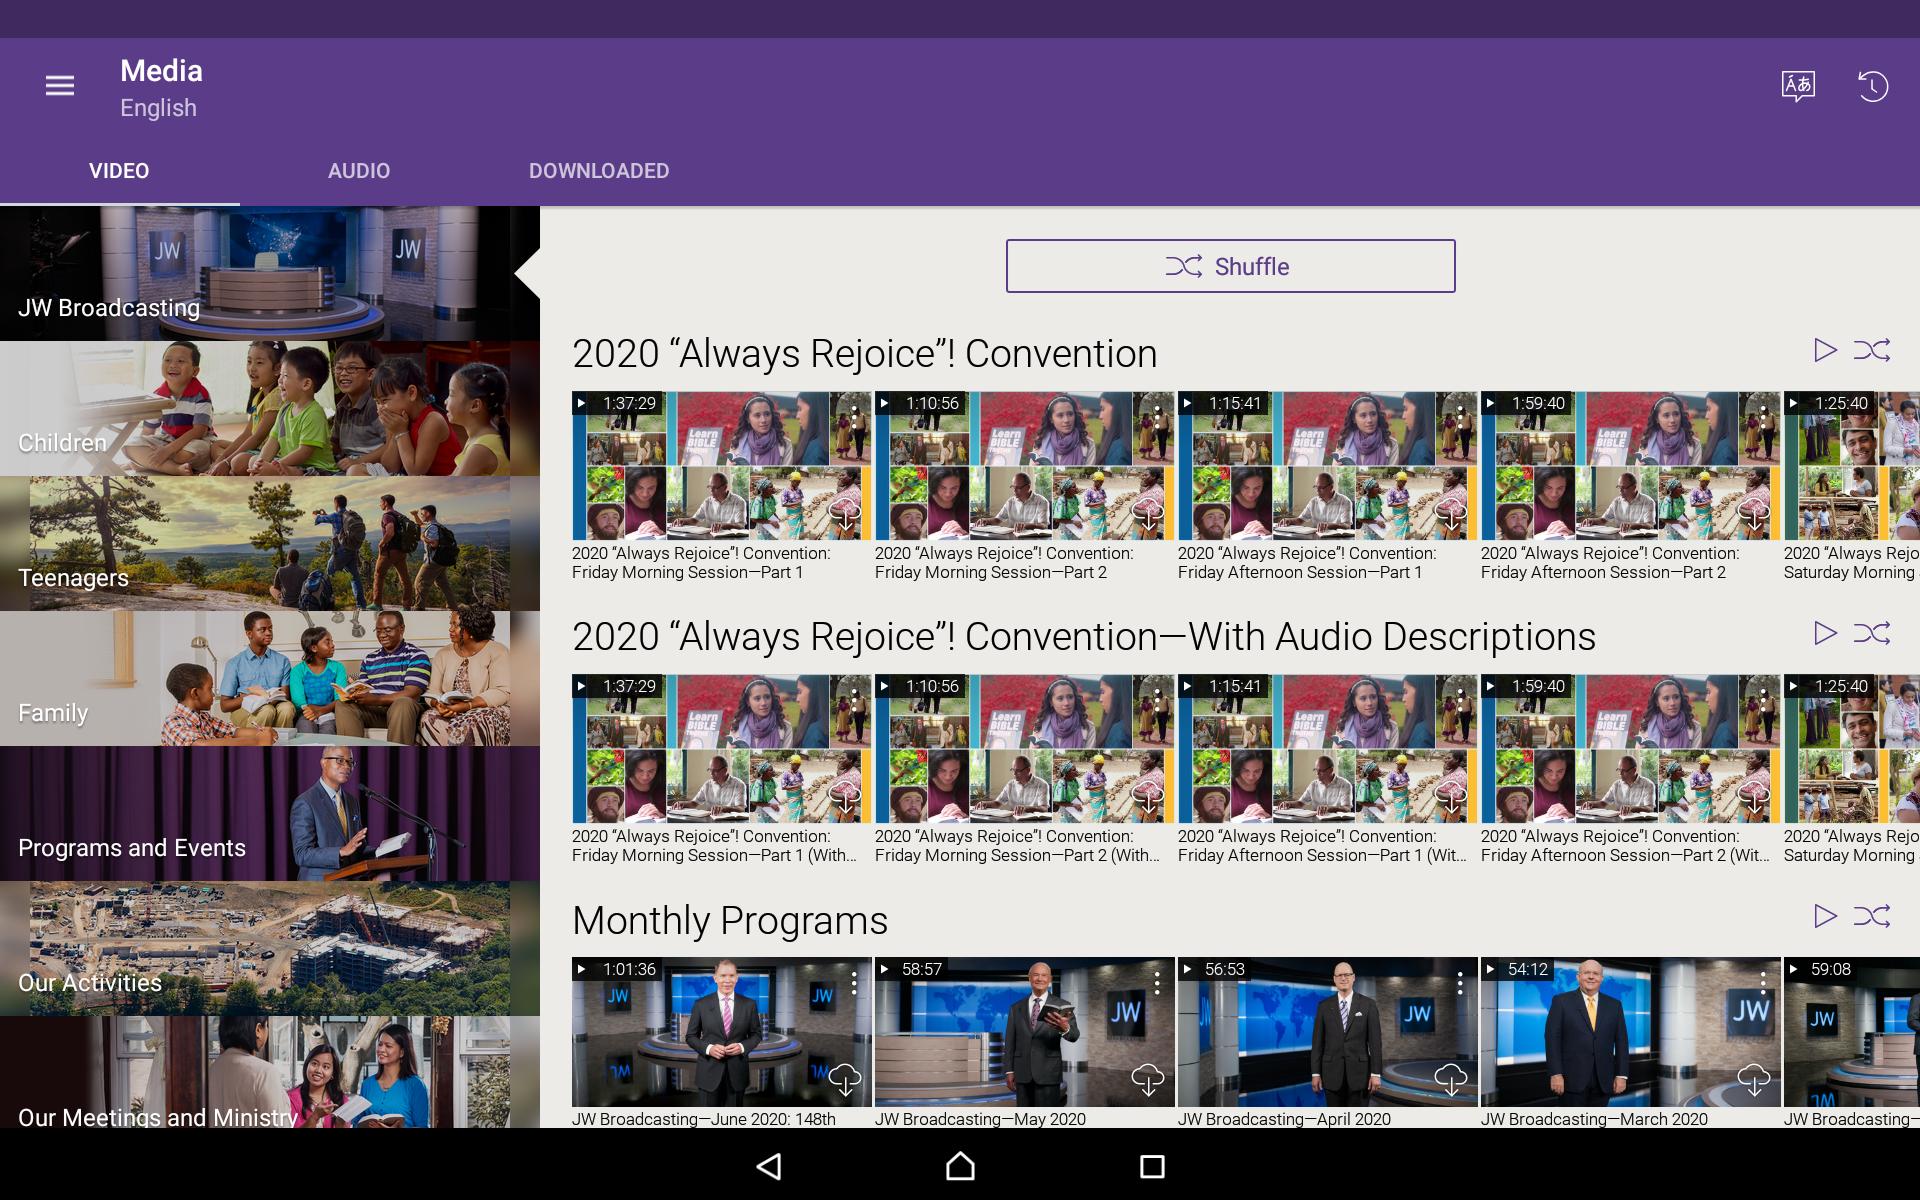Play all Monthly Programs
This screenshot has width=1920, height=1200.
1825,916
